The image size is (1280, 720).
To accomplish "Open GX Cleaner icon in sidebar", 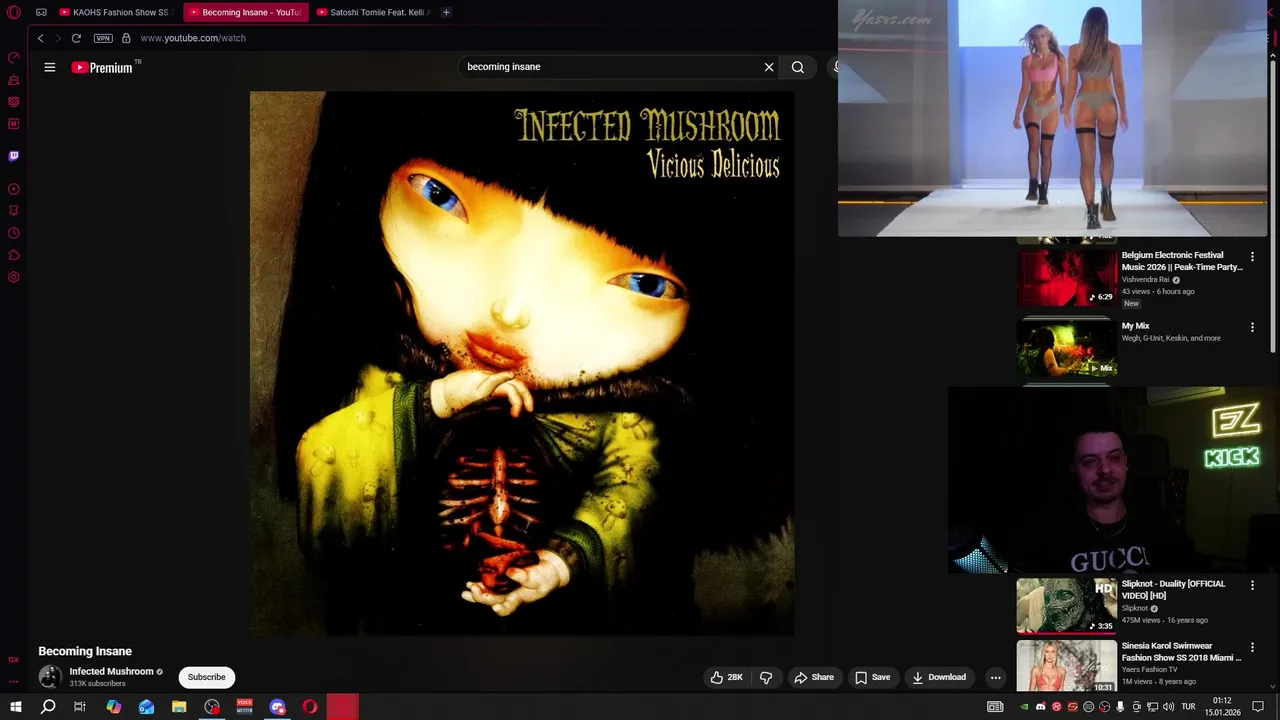I will (x=14, y=80).
